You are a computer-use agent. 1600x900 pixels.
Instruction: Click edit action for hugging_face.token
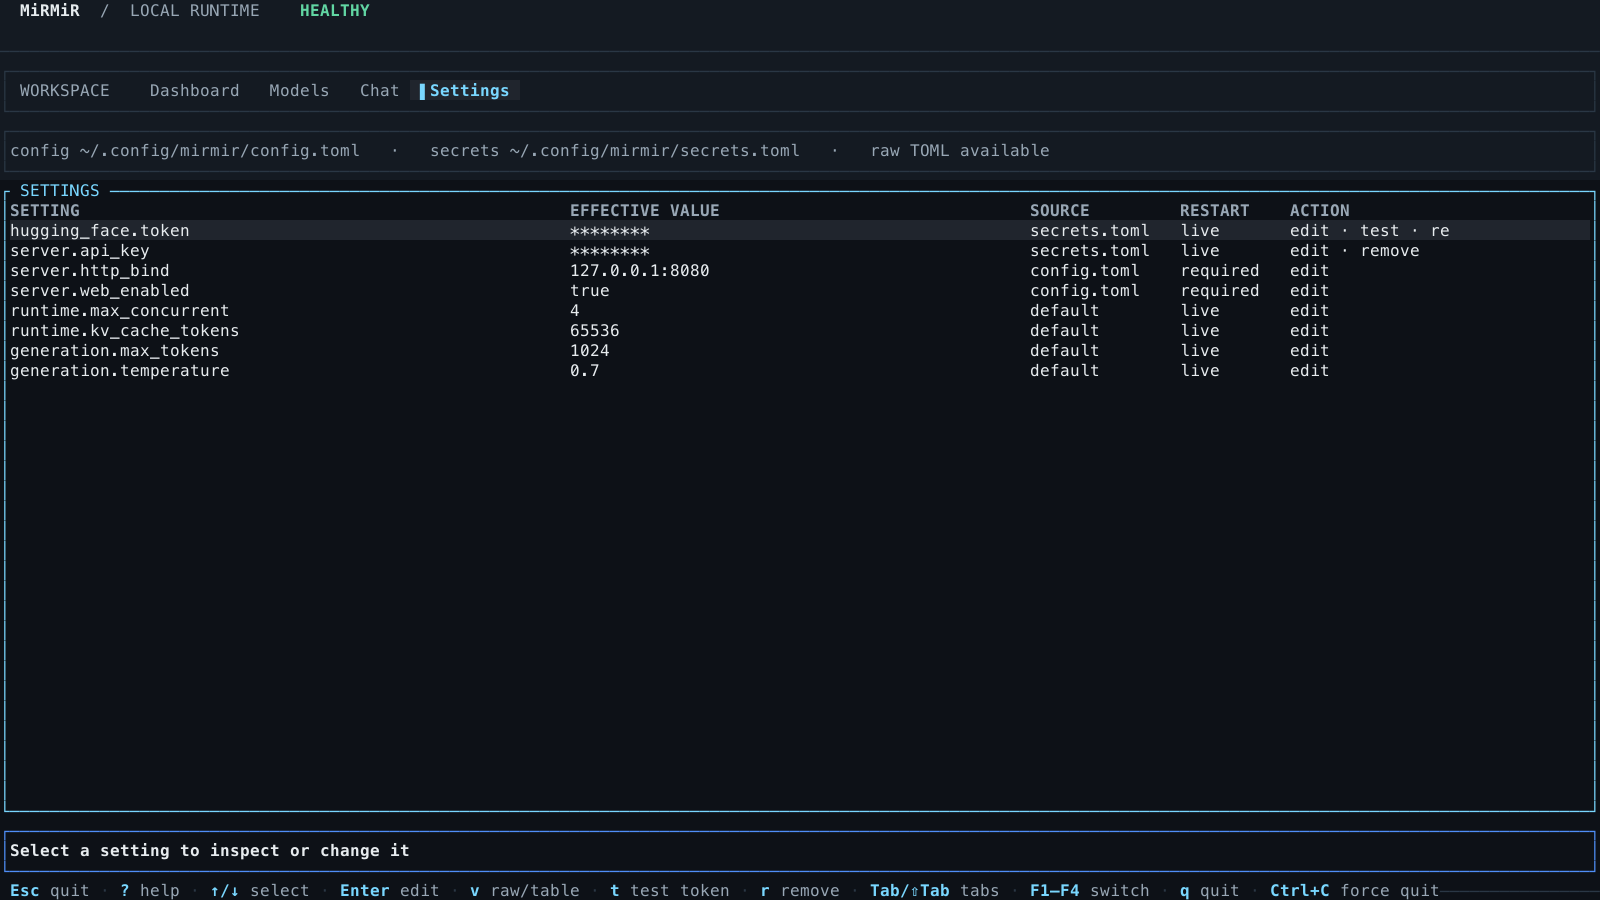(1310, 231)
